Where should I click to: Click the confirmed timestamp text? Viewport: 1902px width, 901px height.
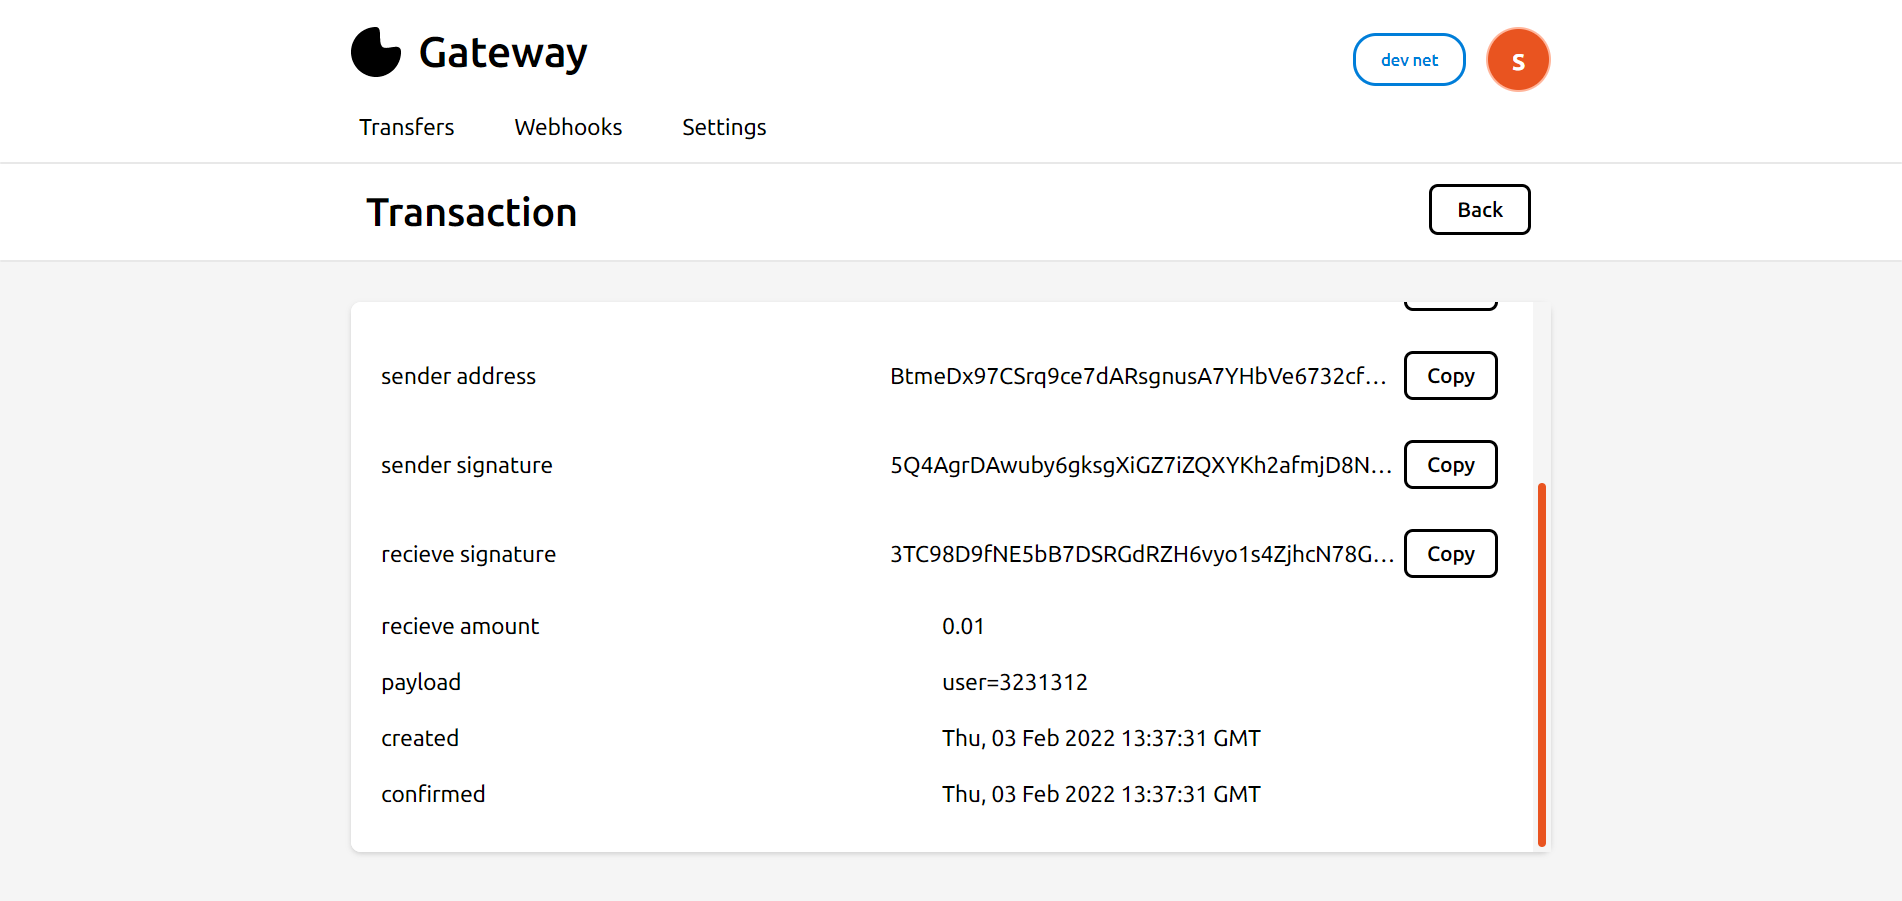click(1100, 793)
